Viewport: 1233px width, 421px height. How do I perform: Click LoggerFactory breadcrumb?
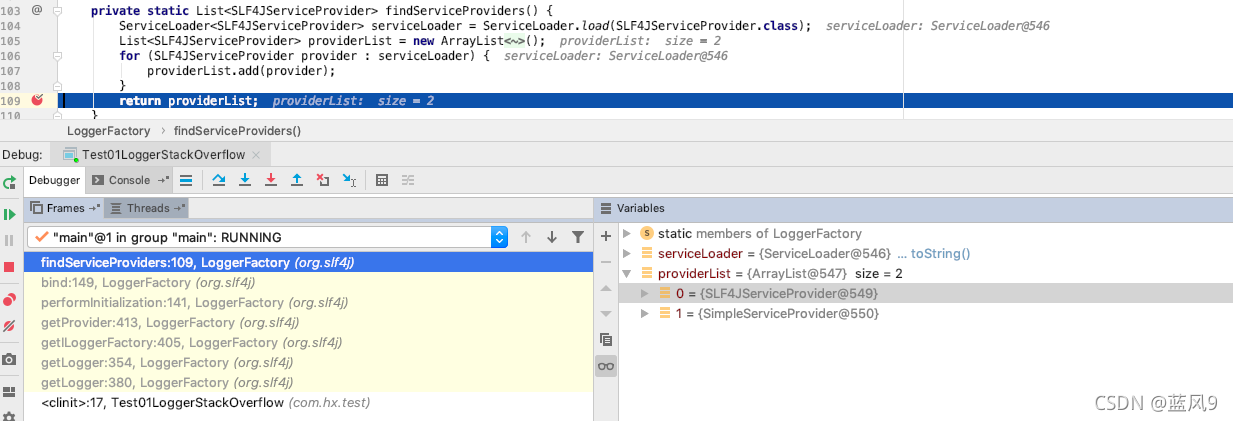pos(108,131)
